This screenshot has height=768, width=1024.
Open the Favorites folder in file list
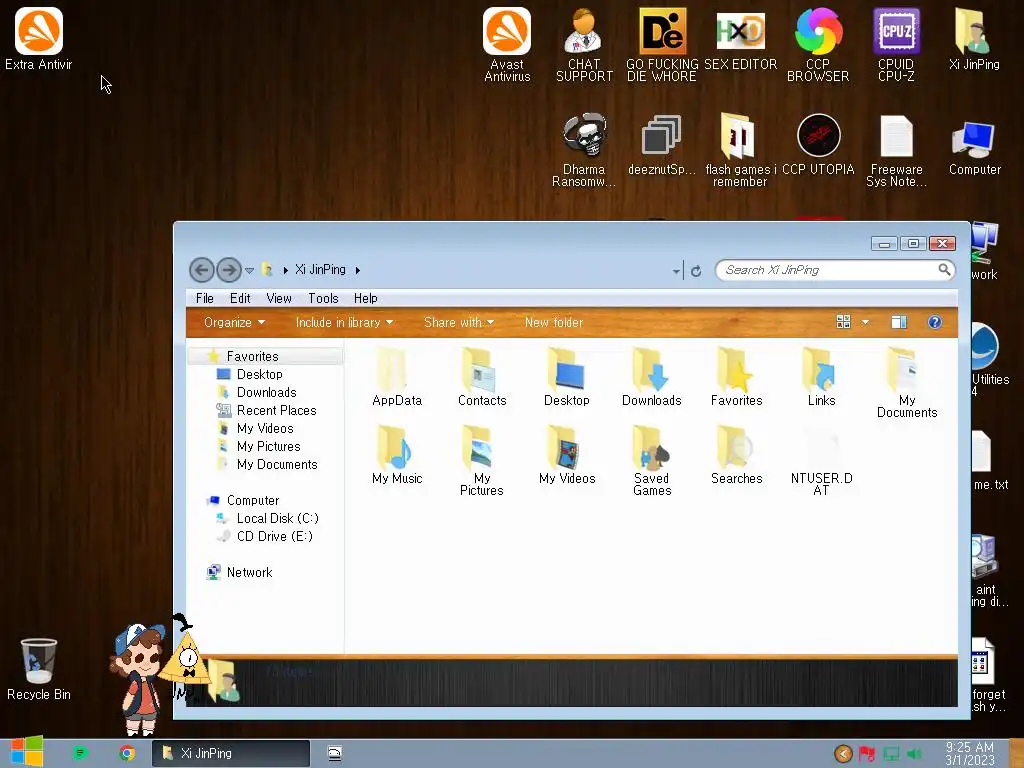point(736,378)
